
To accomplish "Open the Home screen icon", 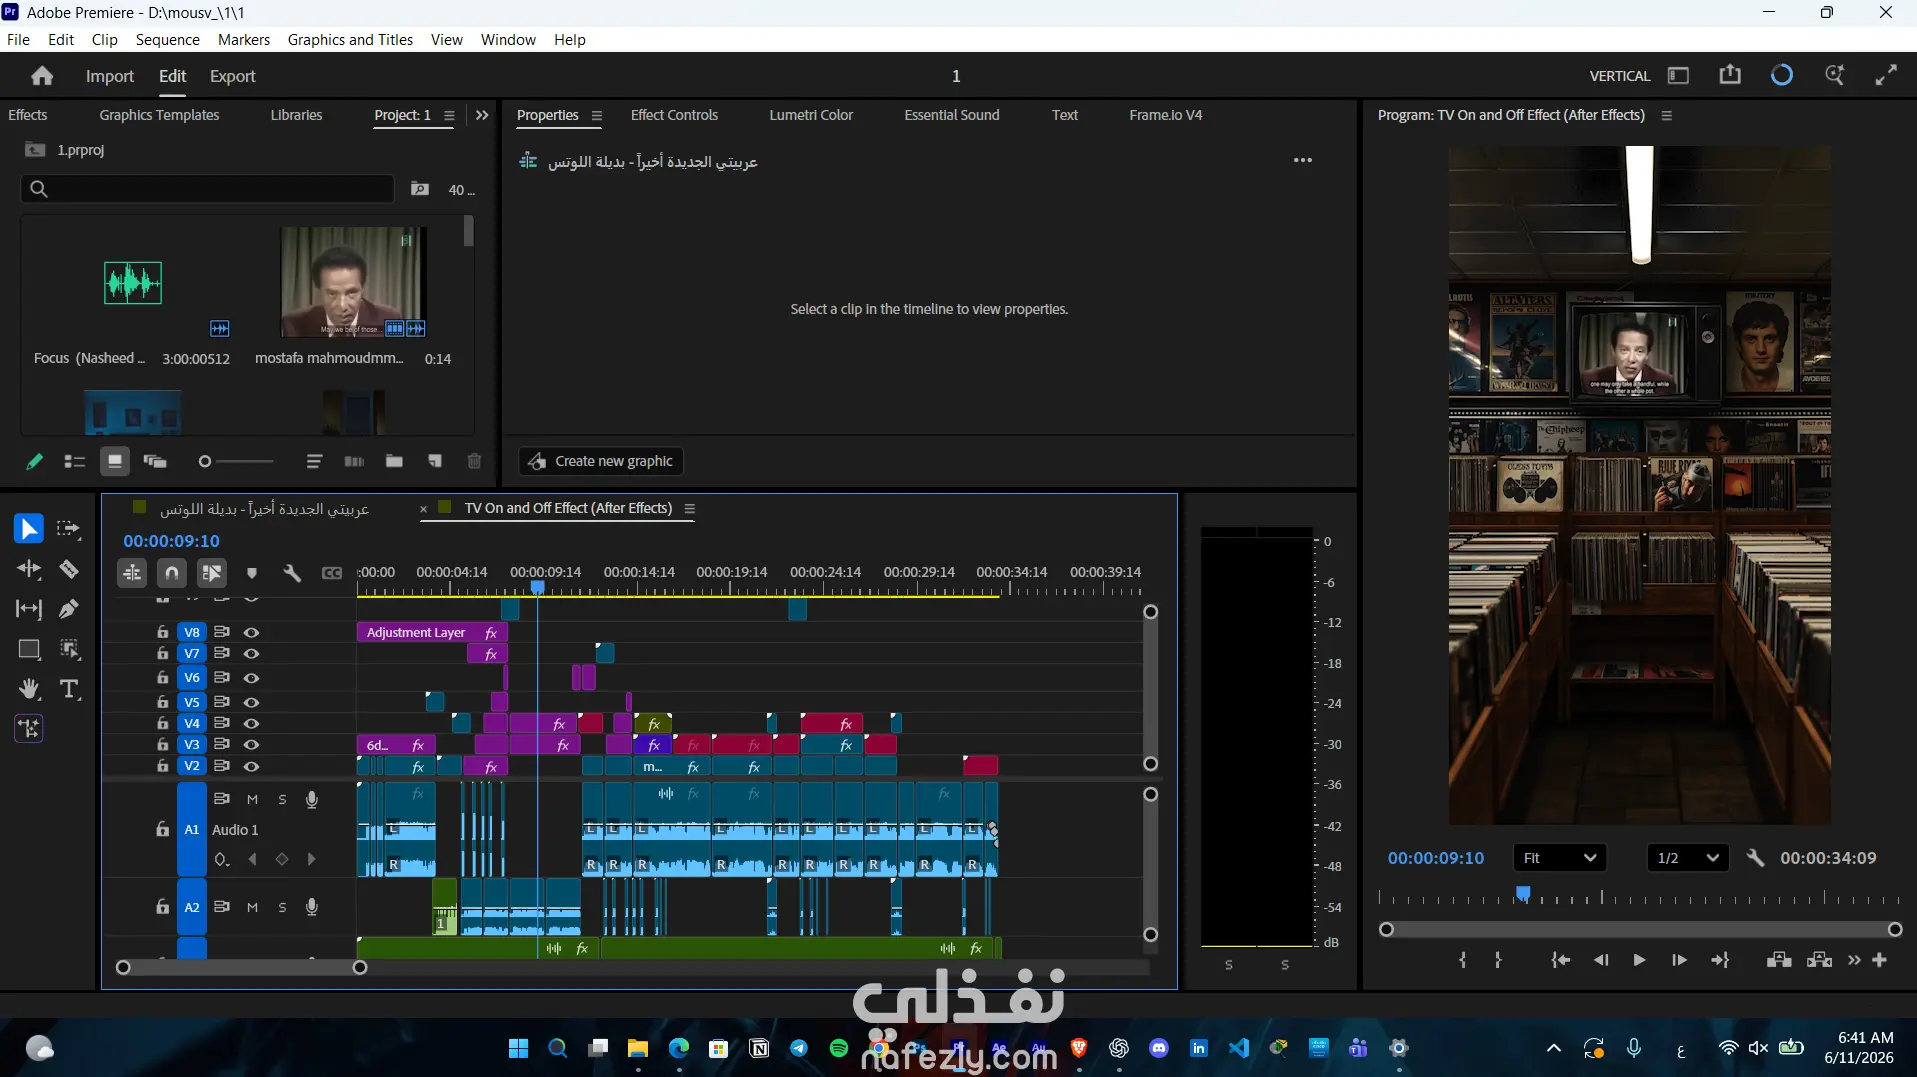I will [x=41, y=76].
